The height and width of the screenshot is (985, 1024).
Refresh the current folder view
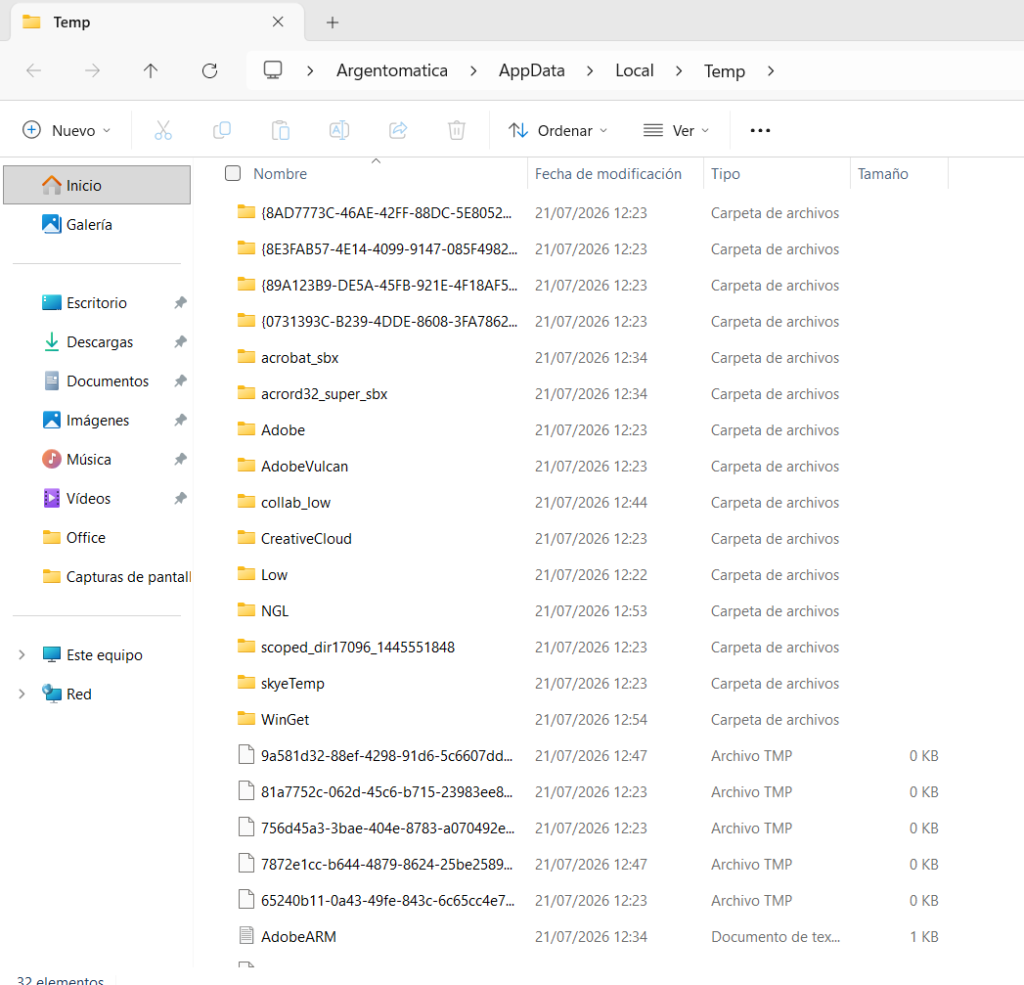click(210, 71)
